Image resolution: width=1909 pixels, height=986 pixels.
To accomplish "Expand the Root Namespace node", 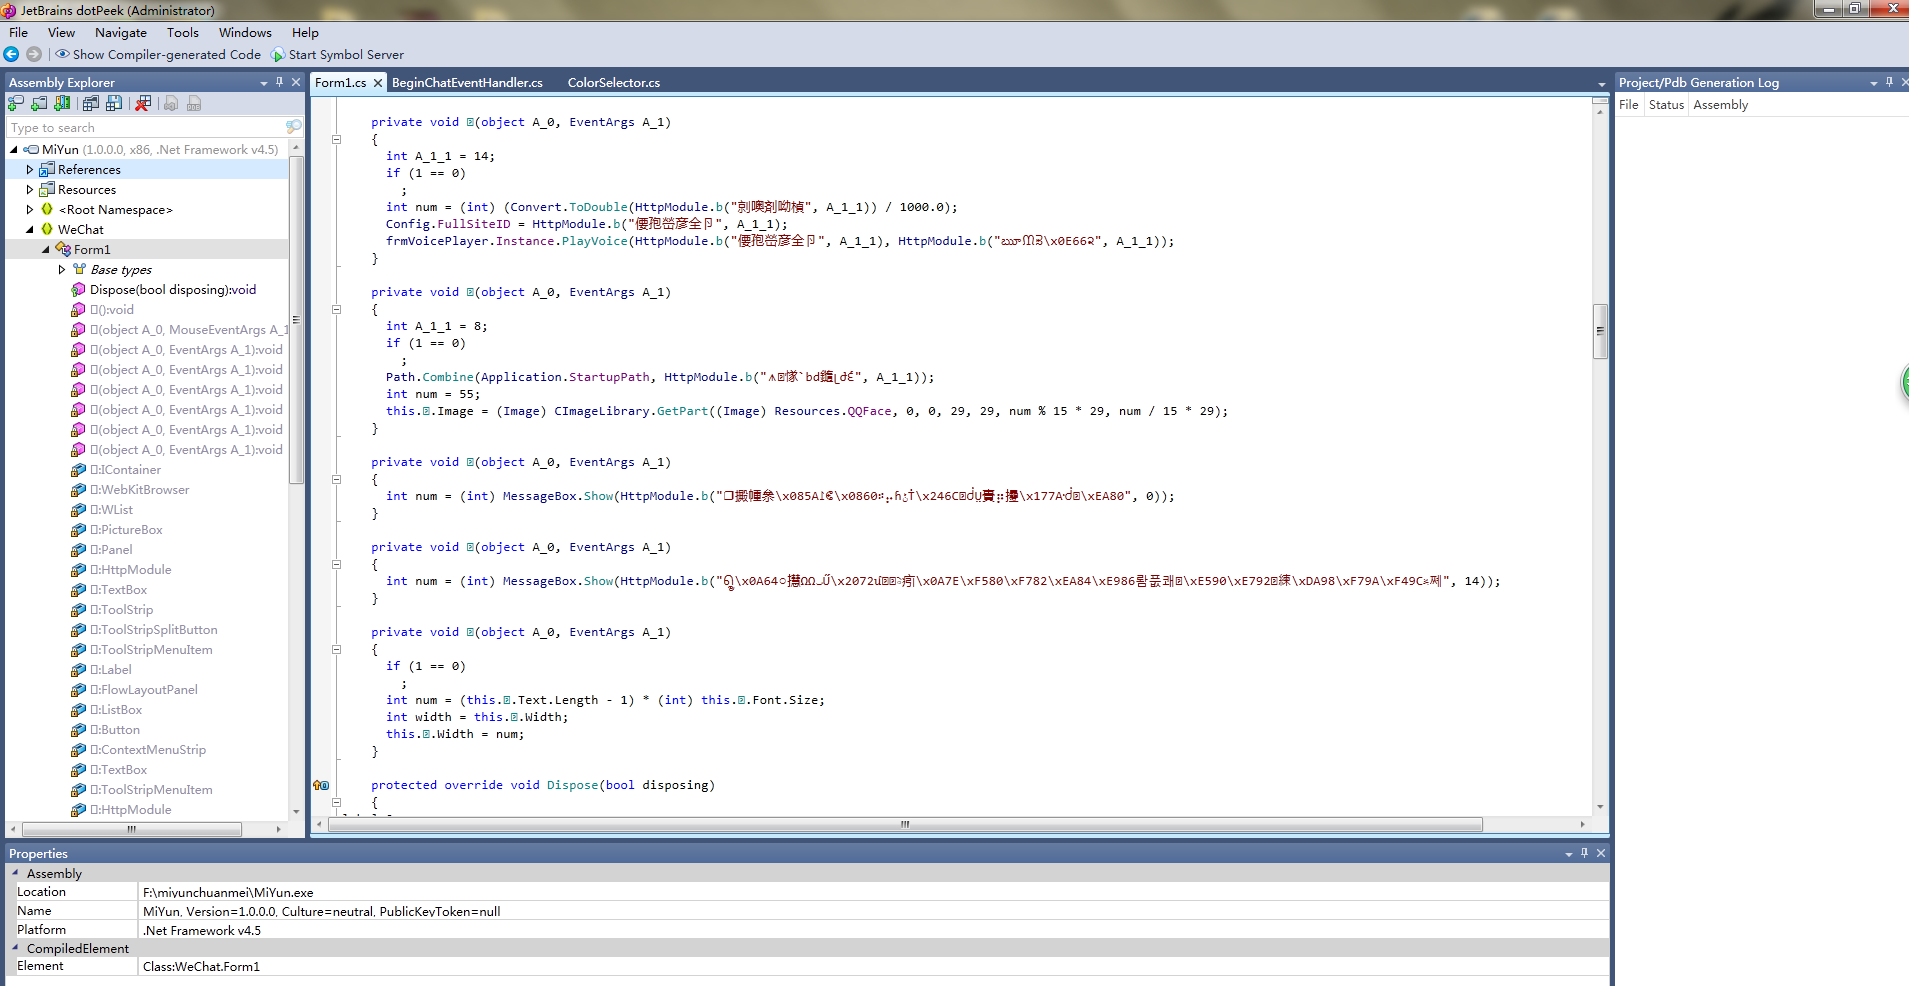I will (x=30, y=209).
